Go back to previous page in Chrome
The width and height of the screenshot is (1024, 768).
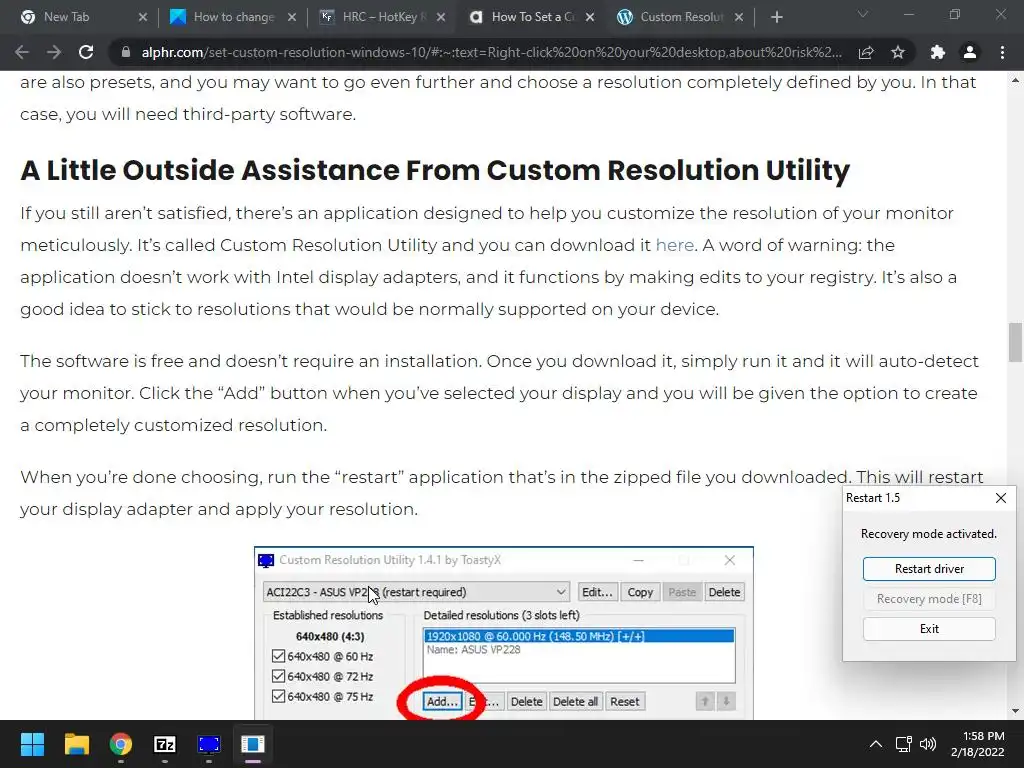[x=22, y=52]
